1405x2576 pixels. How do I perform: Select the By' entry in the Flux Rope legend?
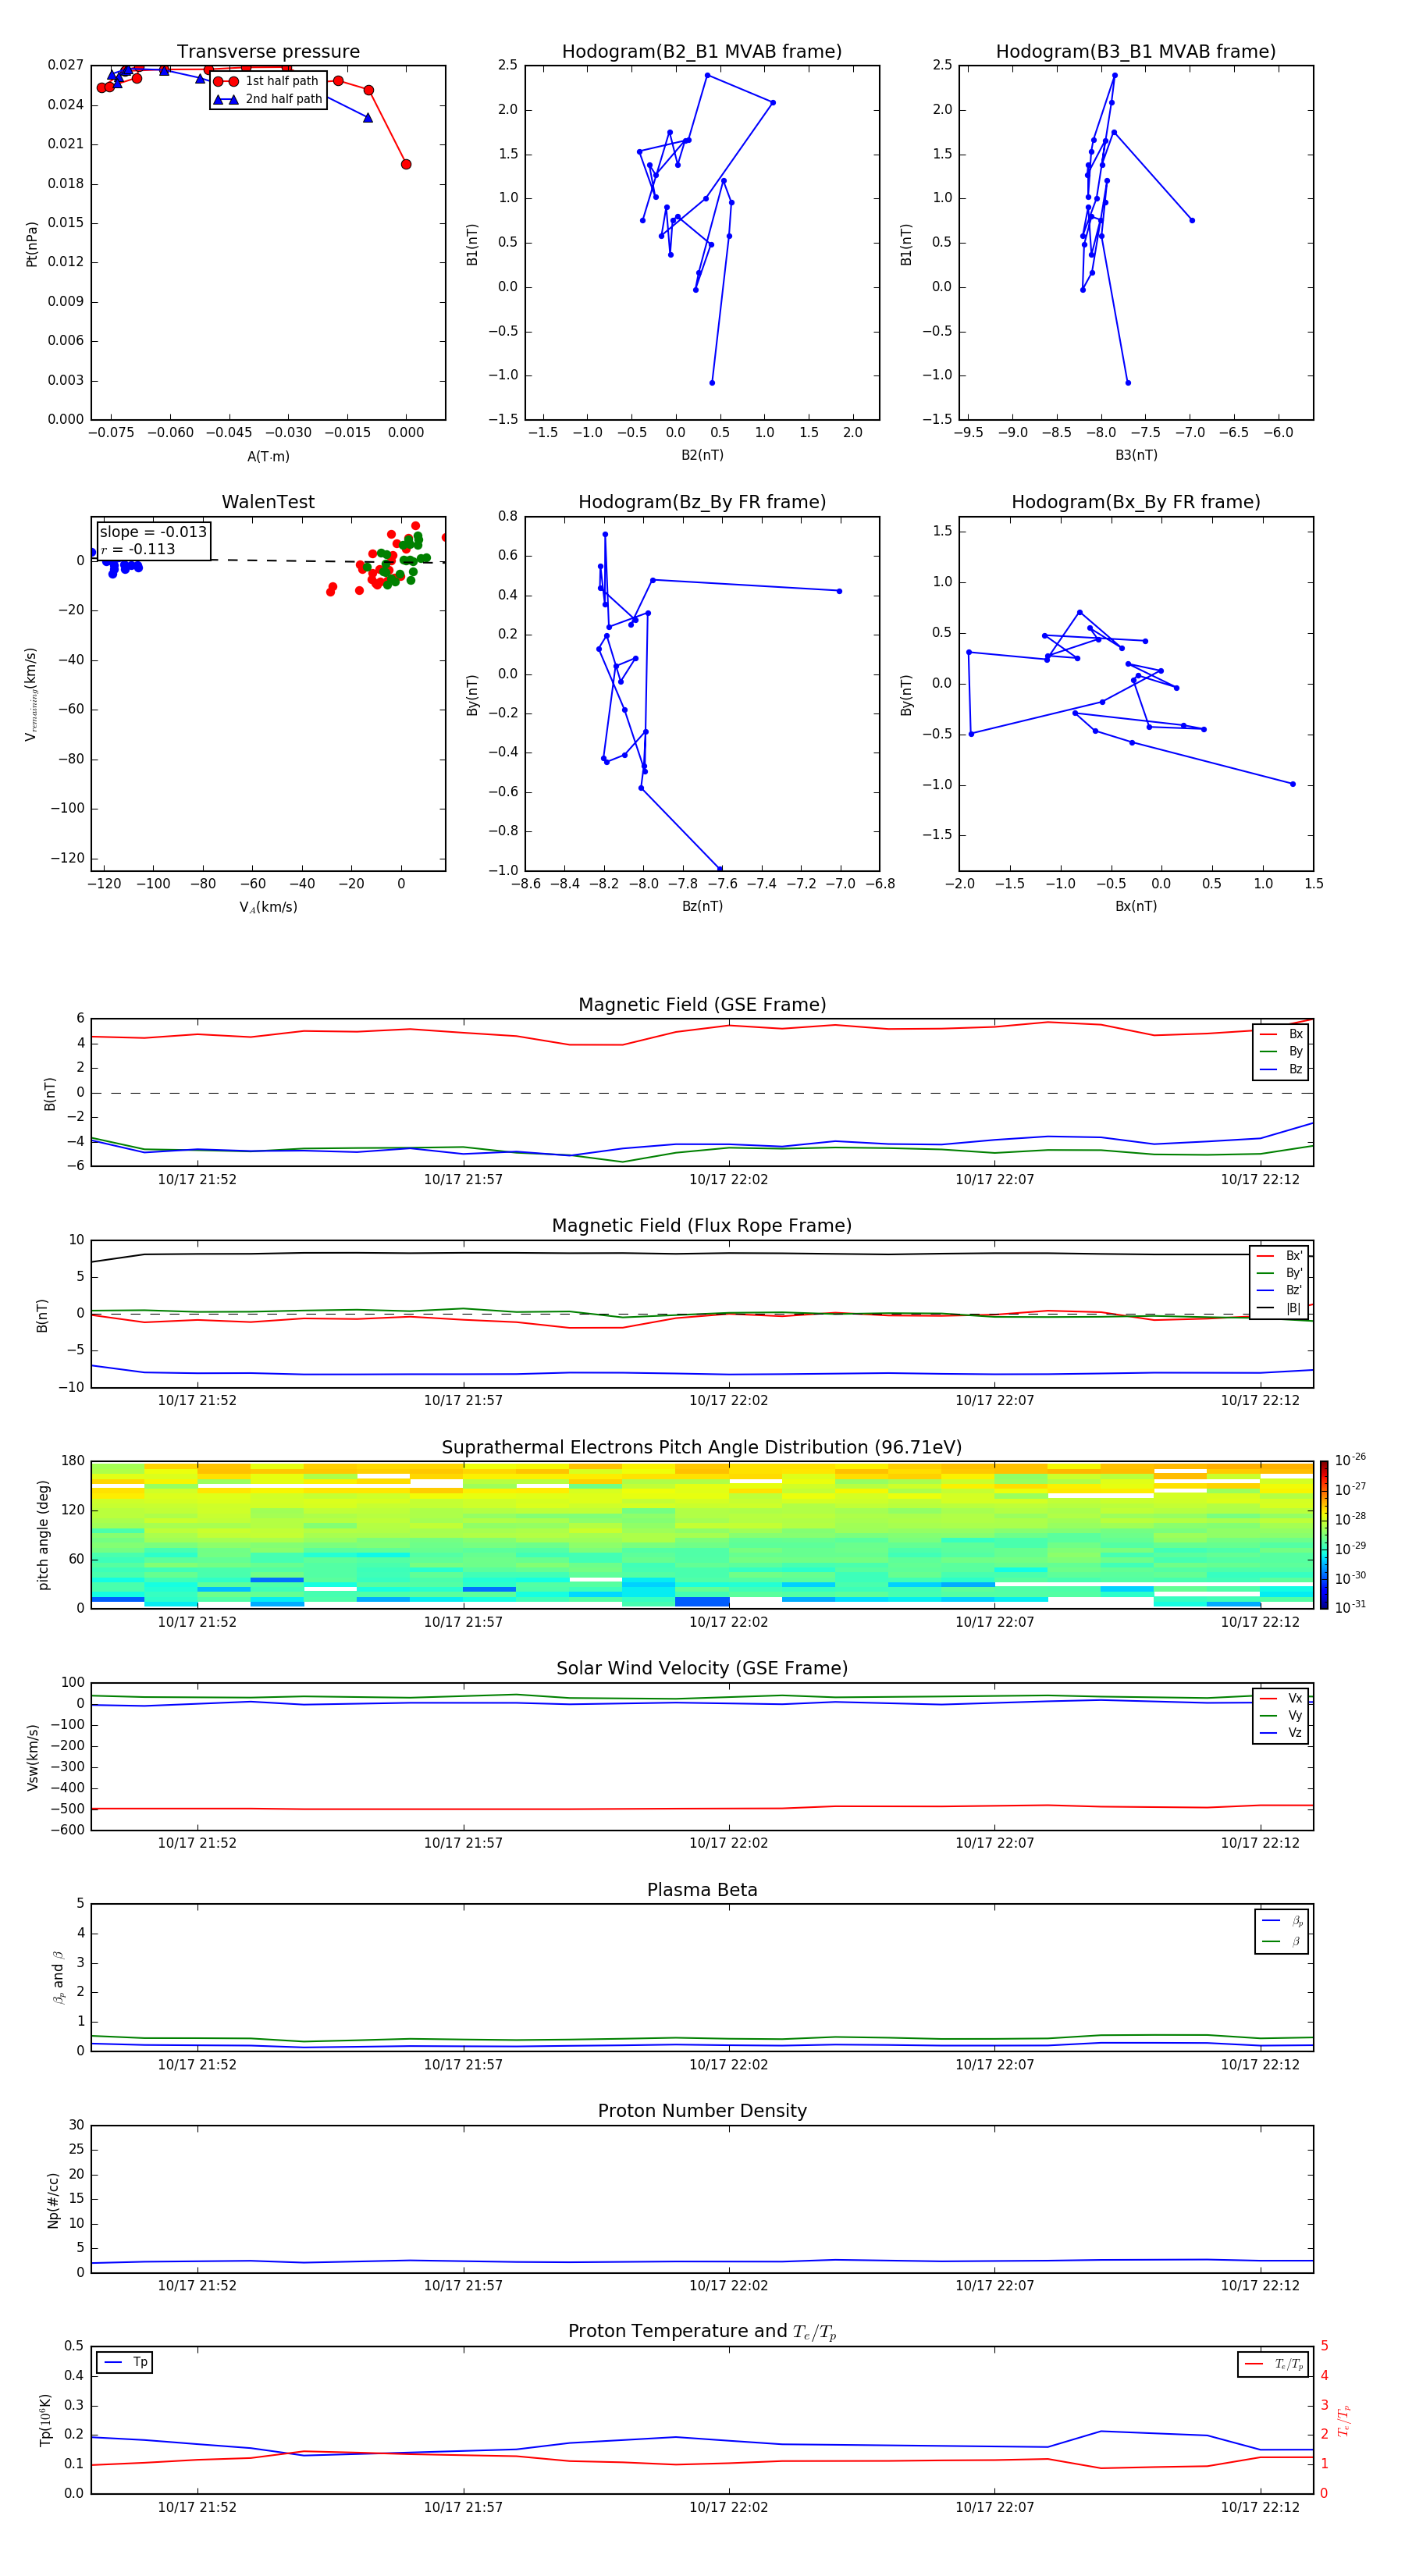pyautogui.click(x=1280, y=1273)
